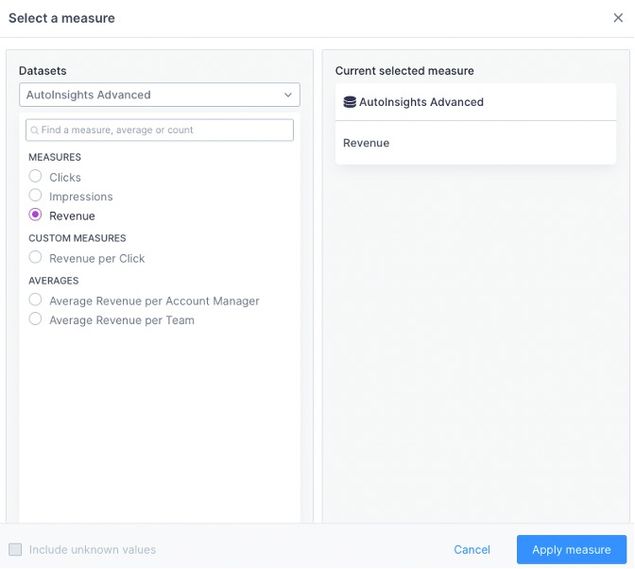The width and height of the screenshot is (635, 569).
Task: Click the Cancel link
Action: pyautogui.click(x=472, y=550)
